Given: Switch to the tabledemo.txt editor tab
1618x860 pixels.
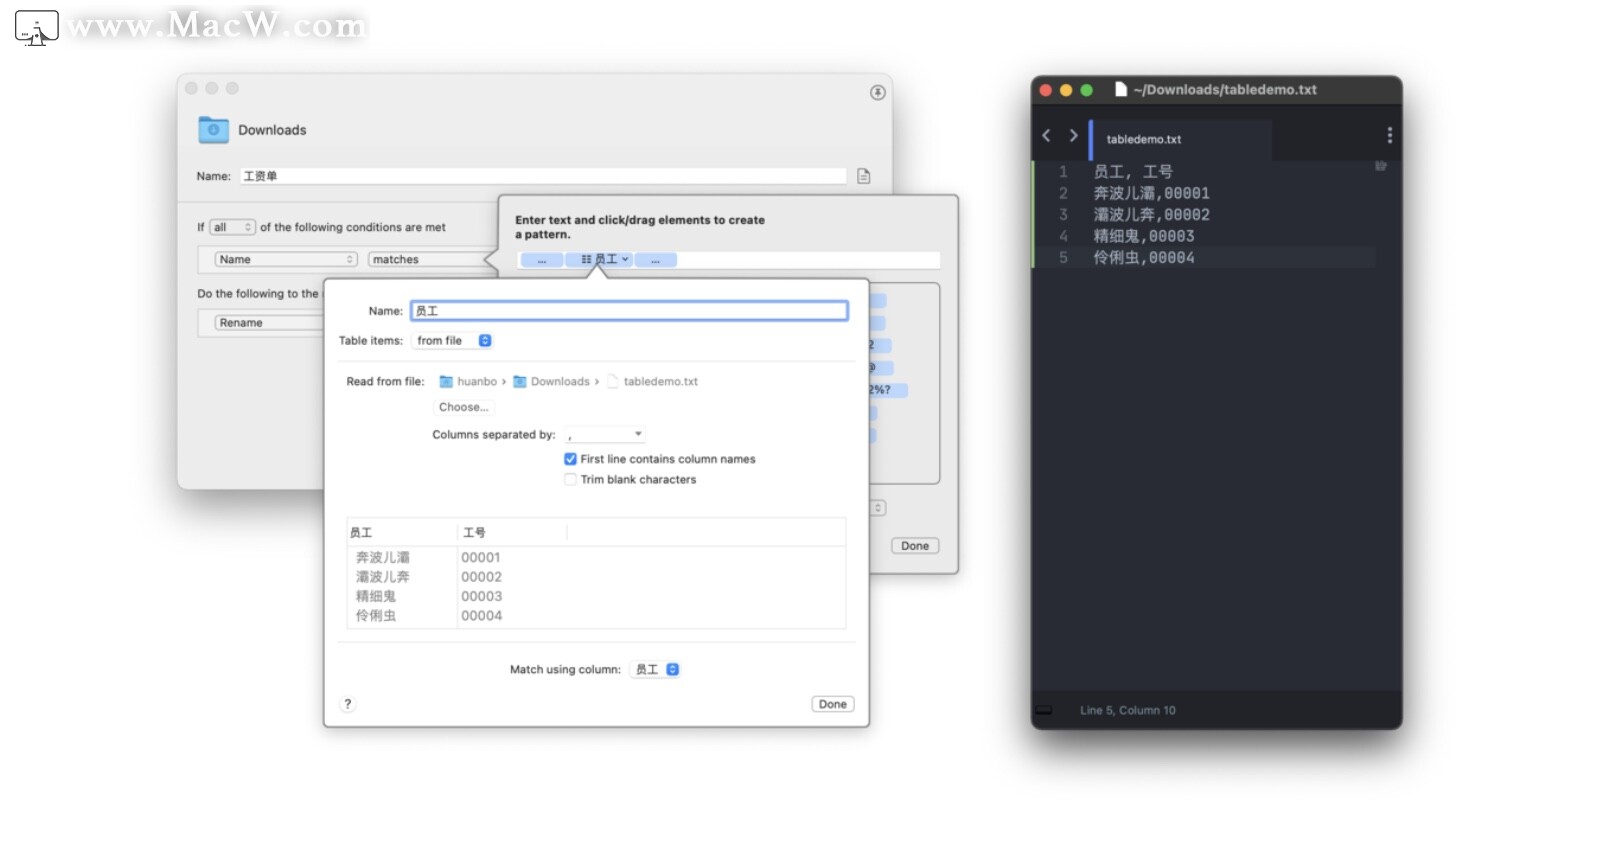Looking at the screenshot, I should (1181, 139).
